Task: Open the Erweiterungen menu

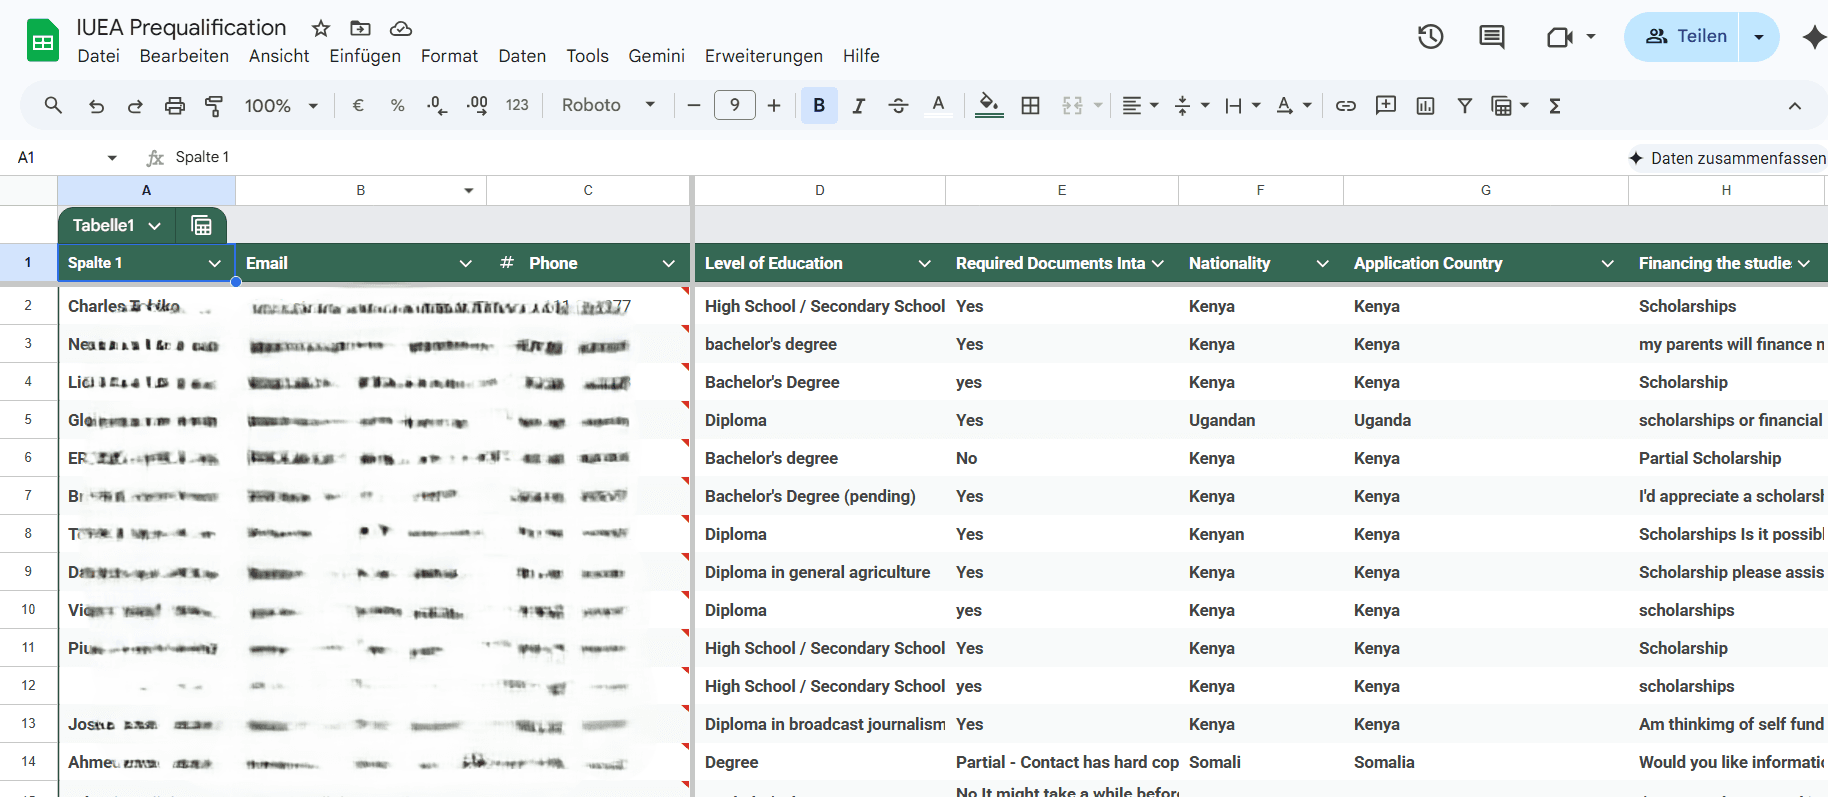Action: pos(764,56)
